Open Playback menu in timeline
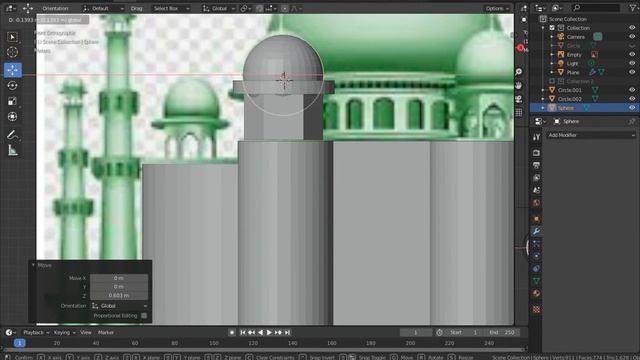 pos(36,333)
